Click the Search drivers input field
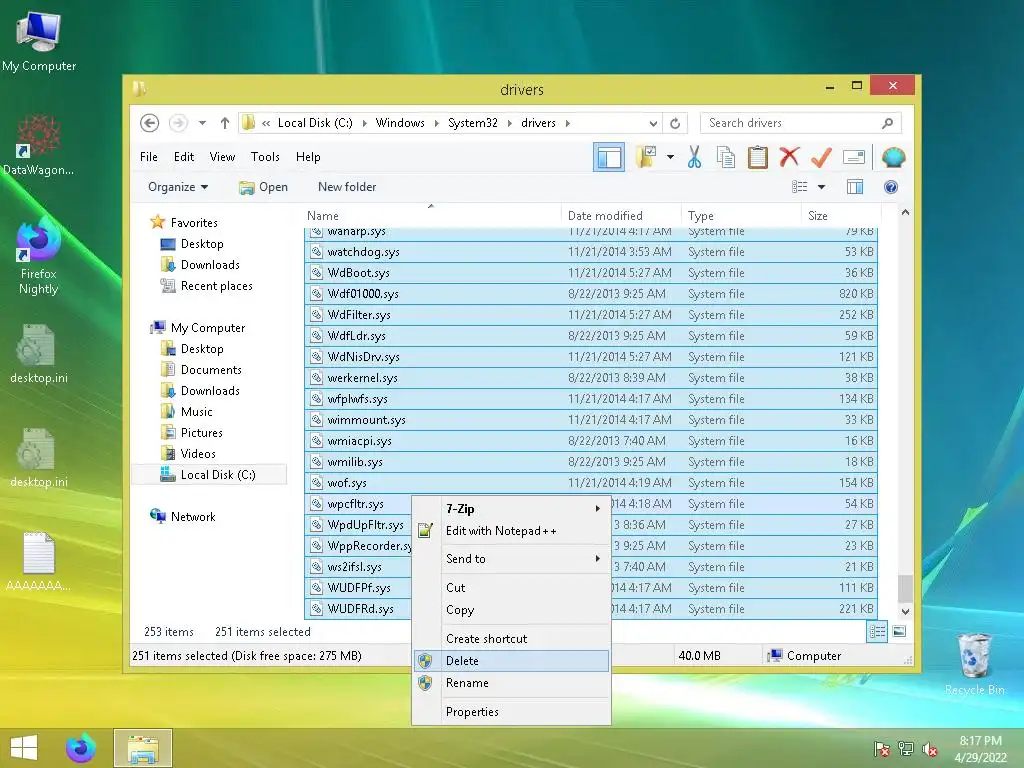The height and width of the screenshot is (768, 1024). [792, 123]
